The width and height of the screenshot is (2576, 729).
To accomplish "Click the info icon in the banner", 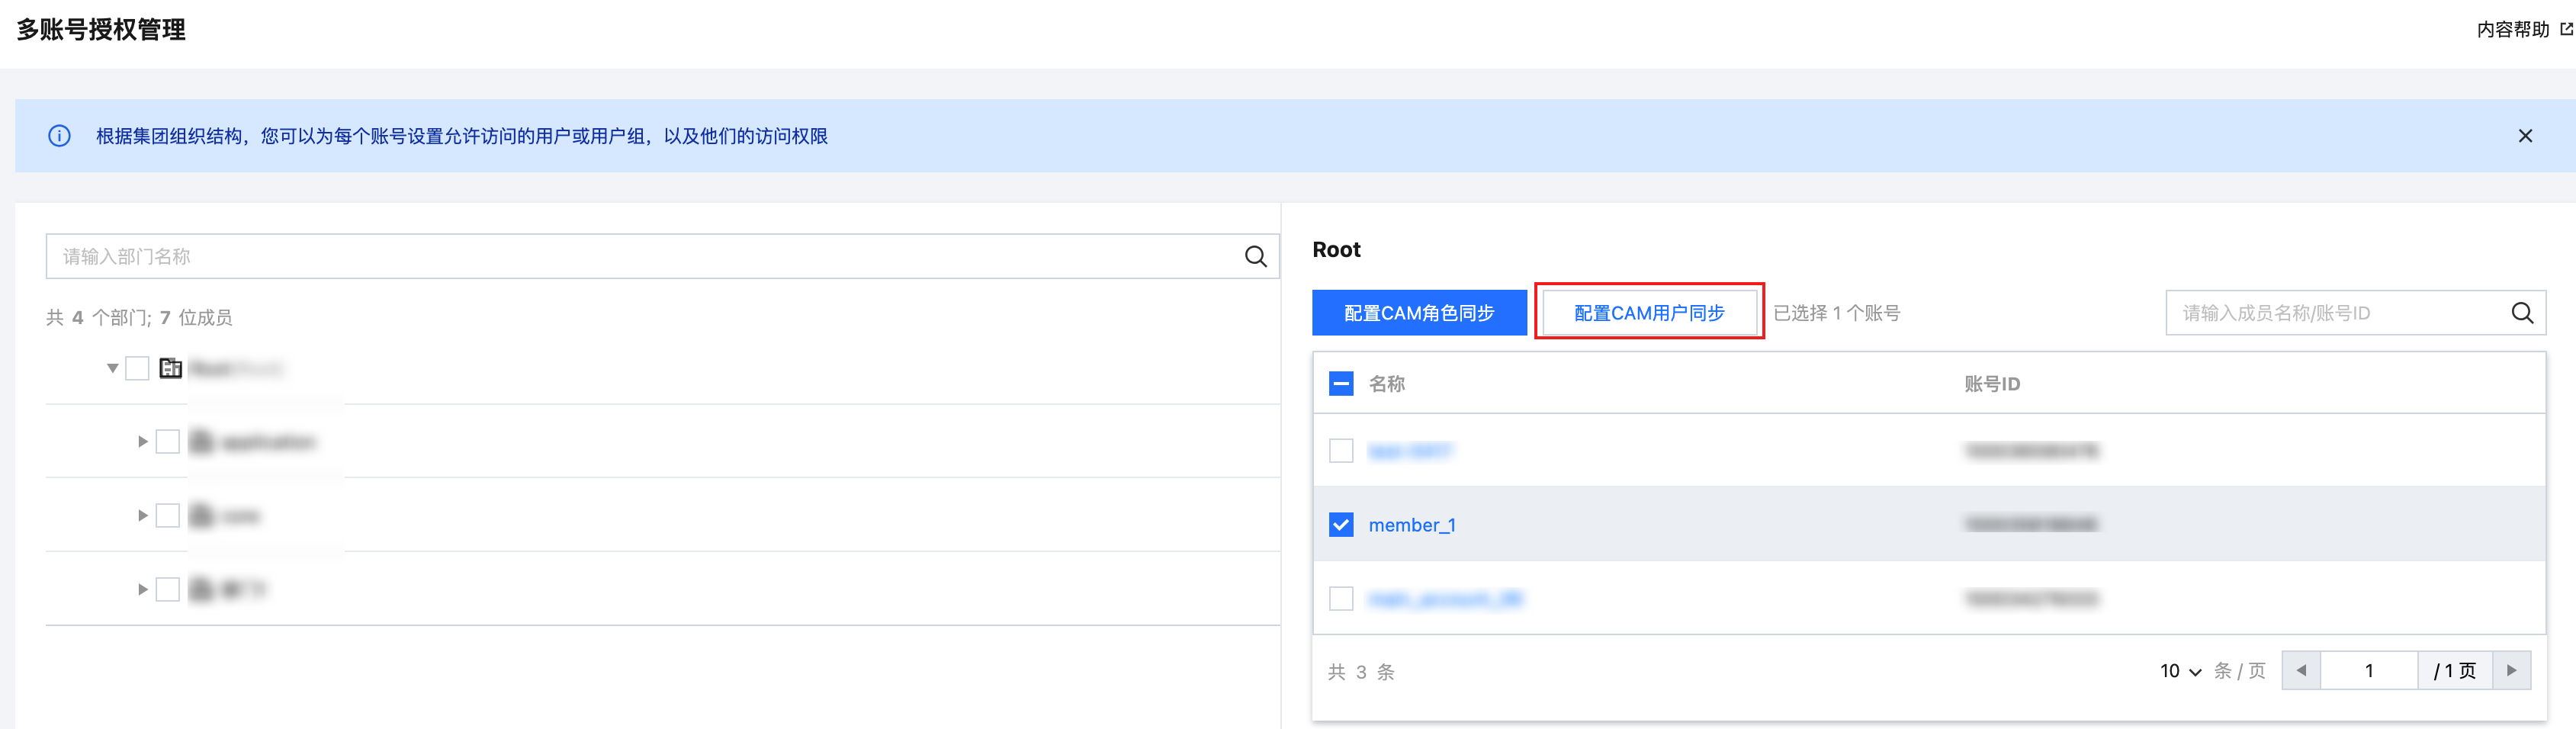I will (x=59, y=136).
